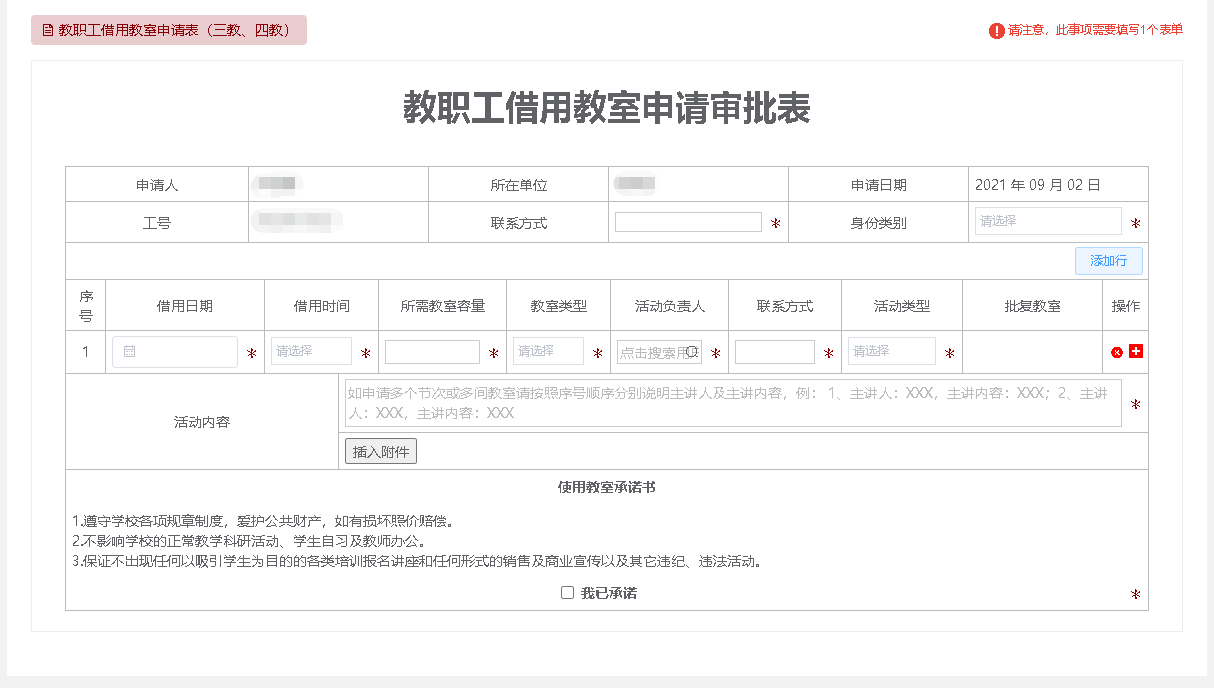Expand the 教室类型 select box
The width and height of the screenshot is (1214, 688).
548,351
